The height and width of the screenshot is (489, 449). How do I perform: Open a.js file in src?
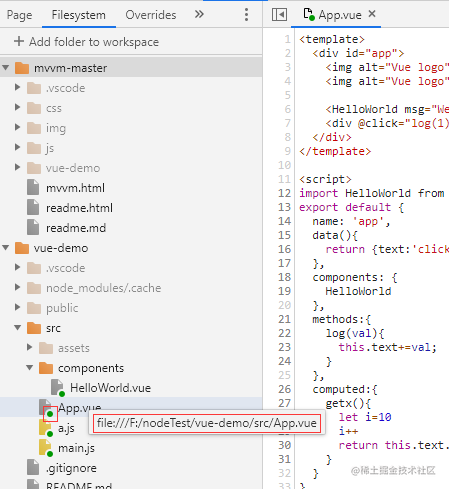tap(66, 428)
